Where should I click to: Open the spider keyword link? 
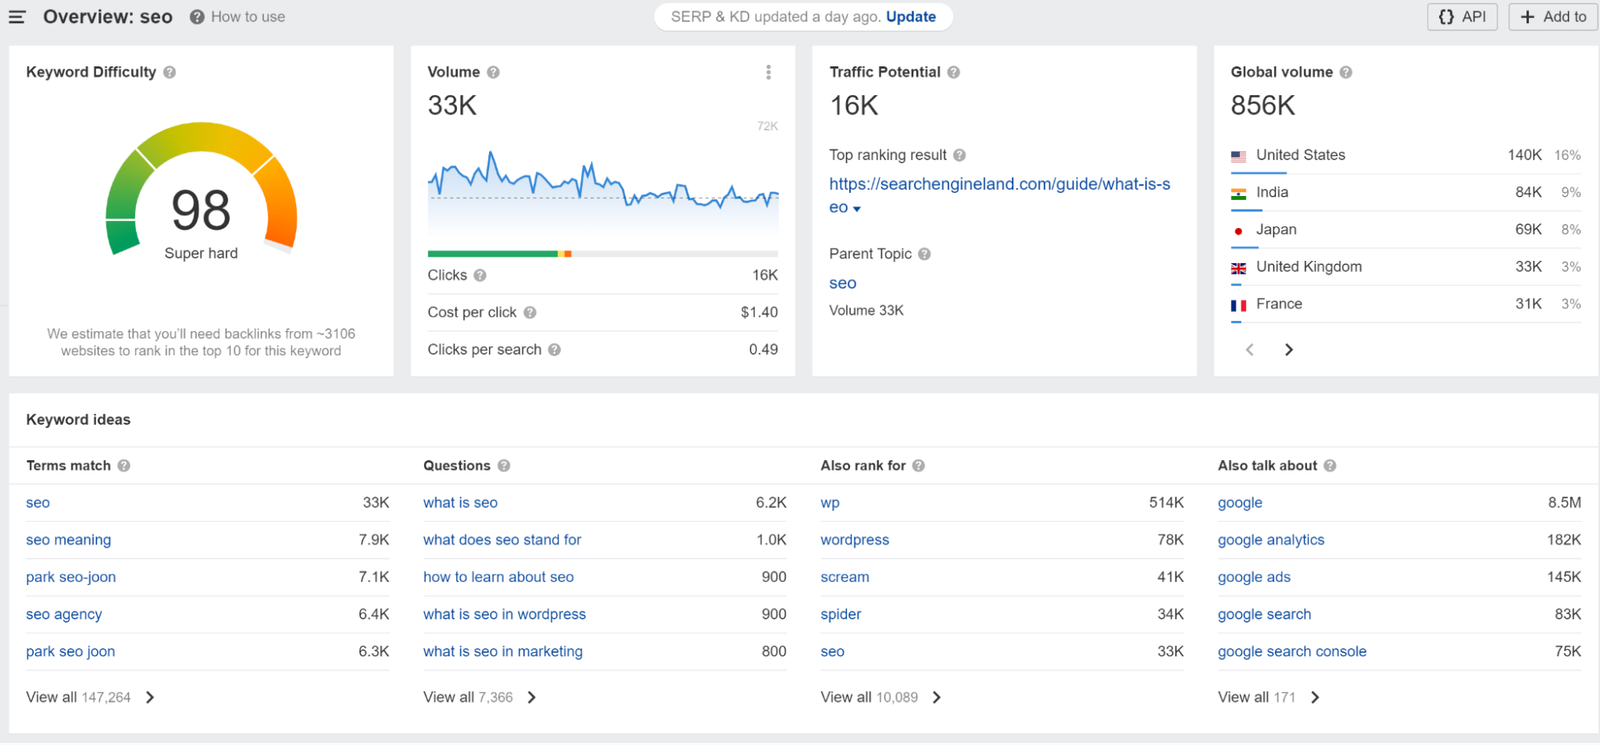841,614
